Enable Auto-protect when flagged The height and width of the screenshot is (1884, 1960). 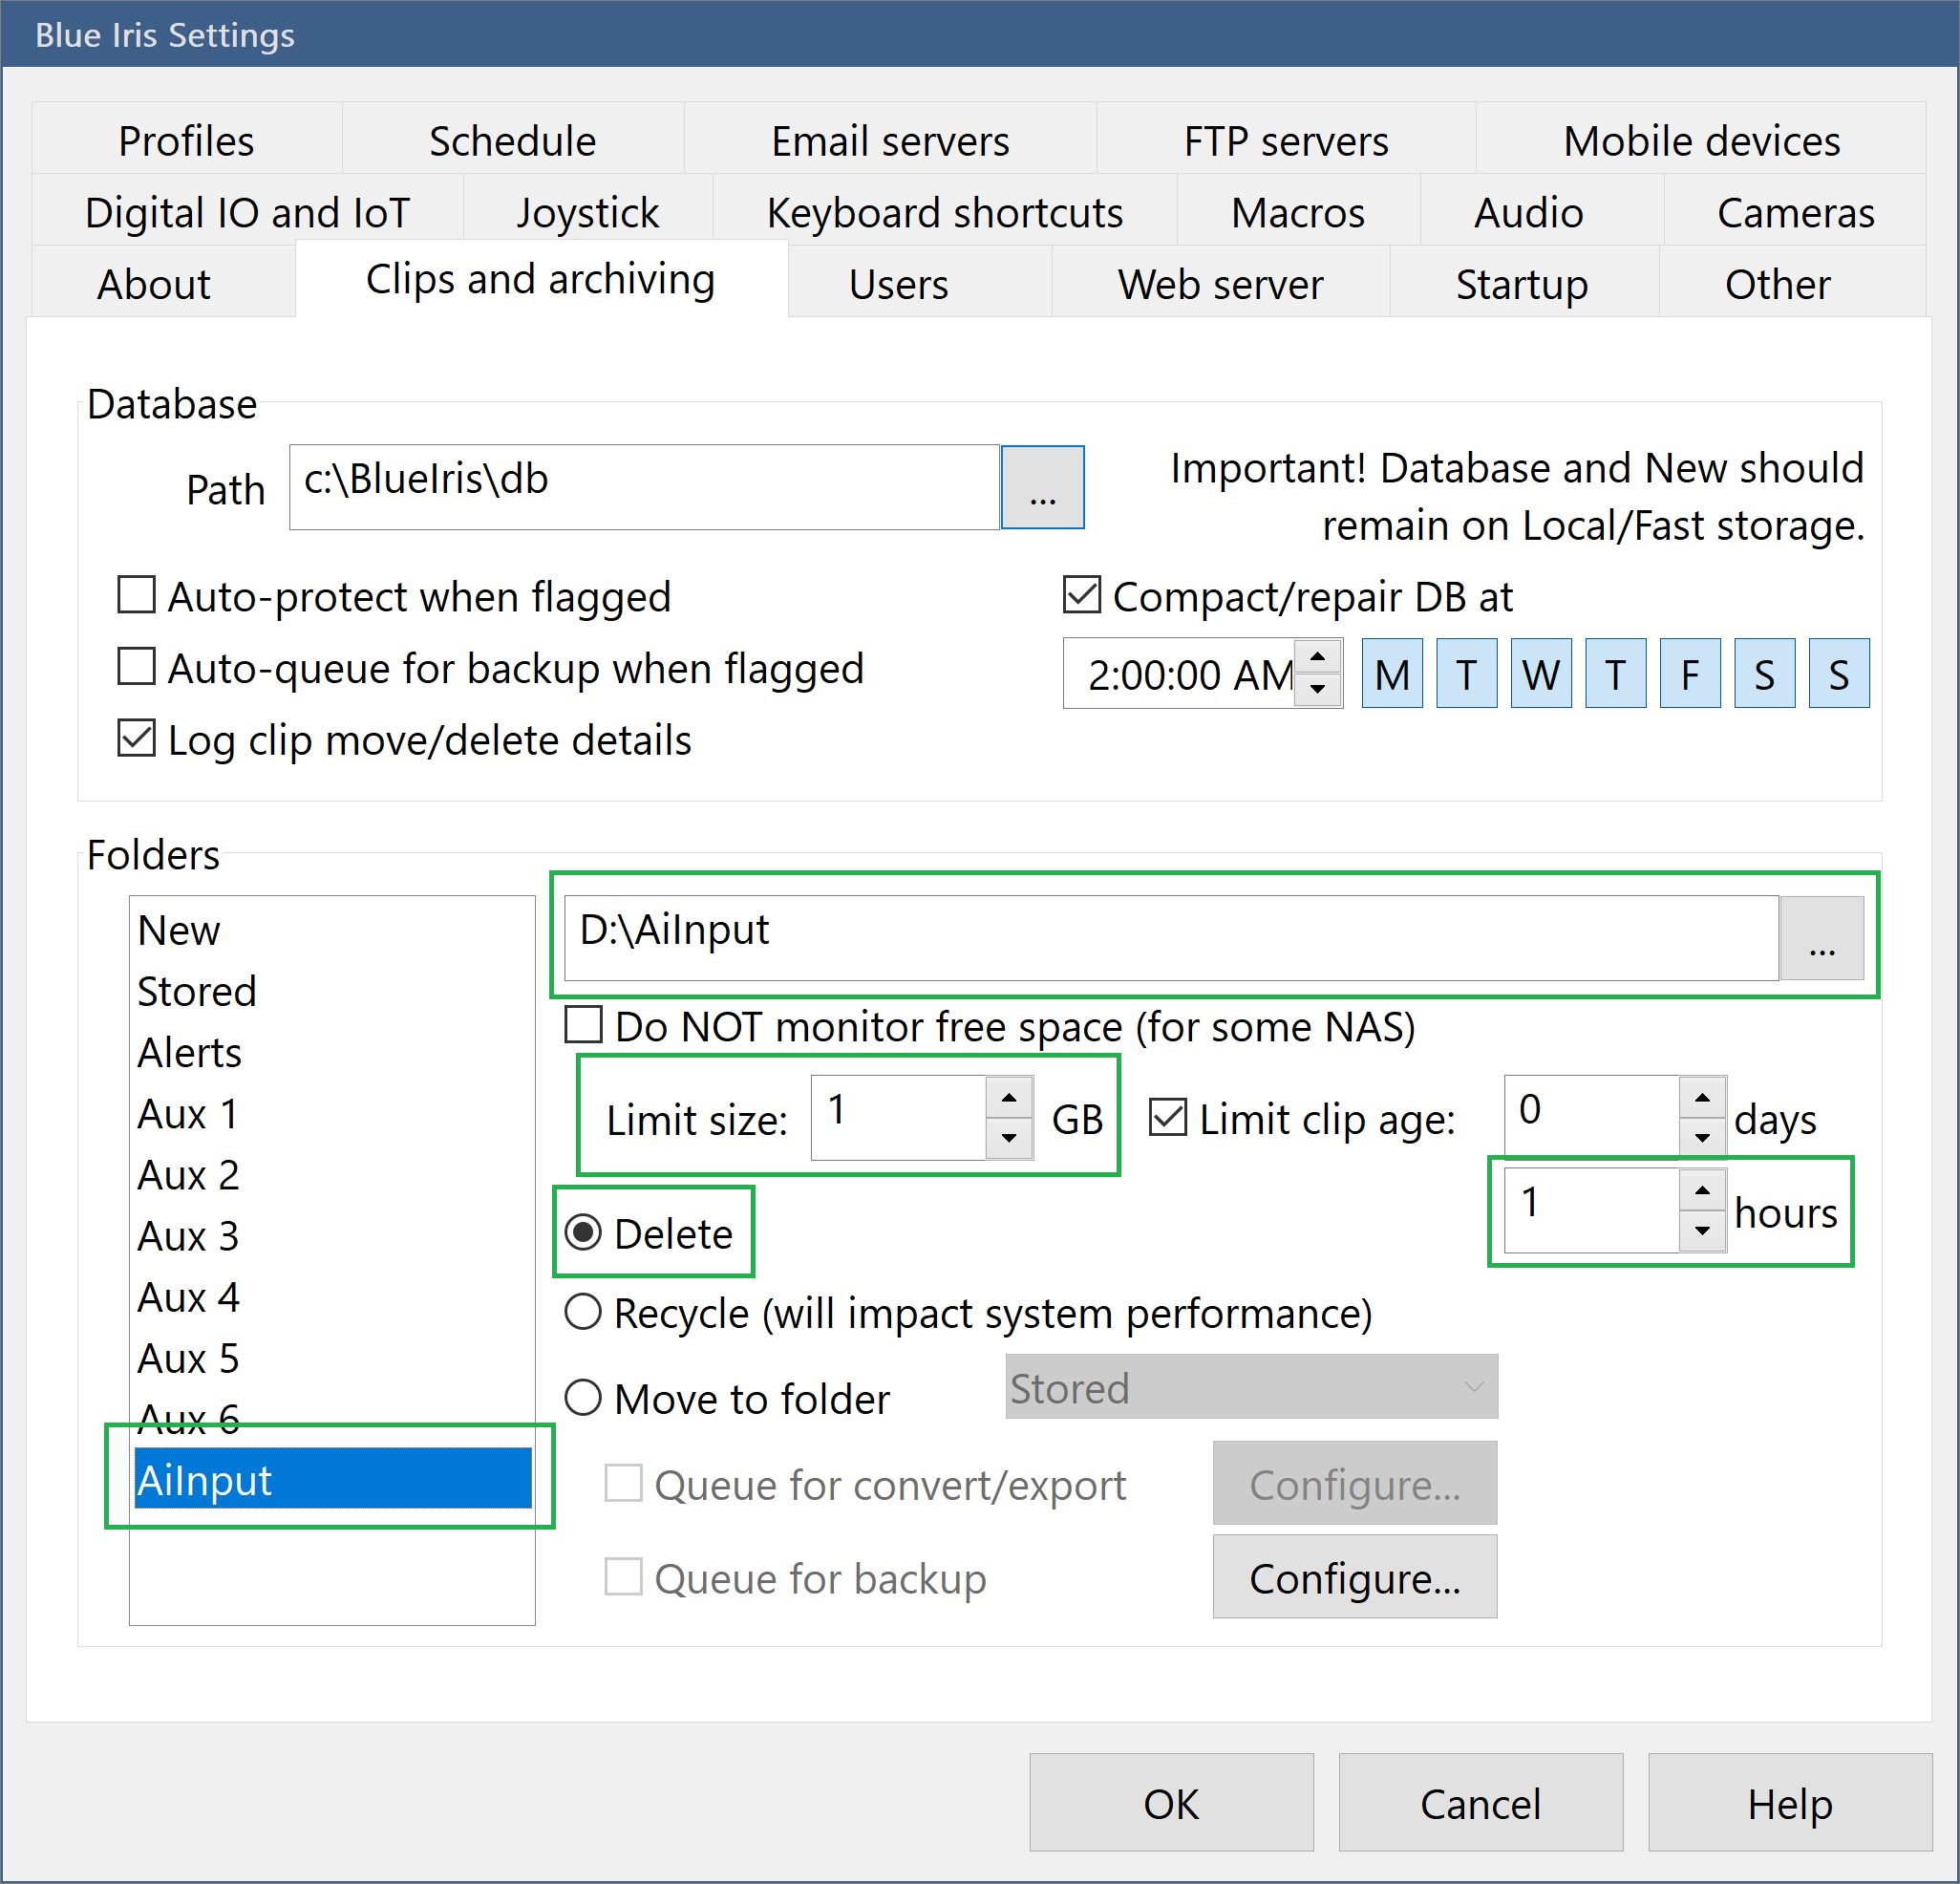coord(136,594)
